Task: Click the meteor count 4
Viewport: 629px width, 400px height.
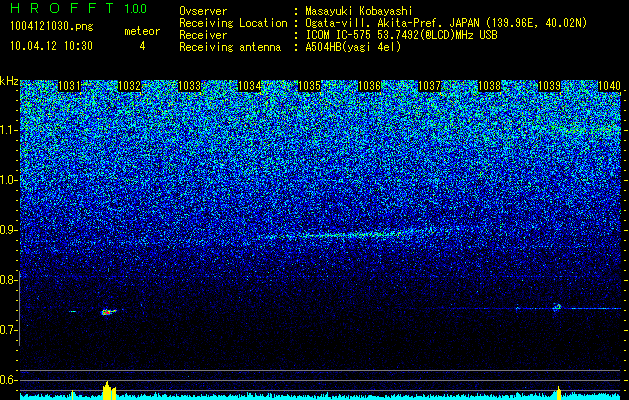Action: (x=142, y=46)
